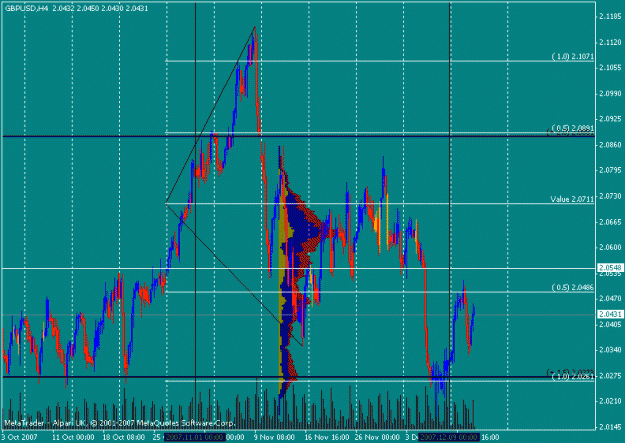Click the 2.0548 highlighted price tag
This screenshot has height=443, width=625.
coord(610,268)
